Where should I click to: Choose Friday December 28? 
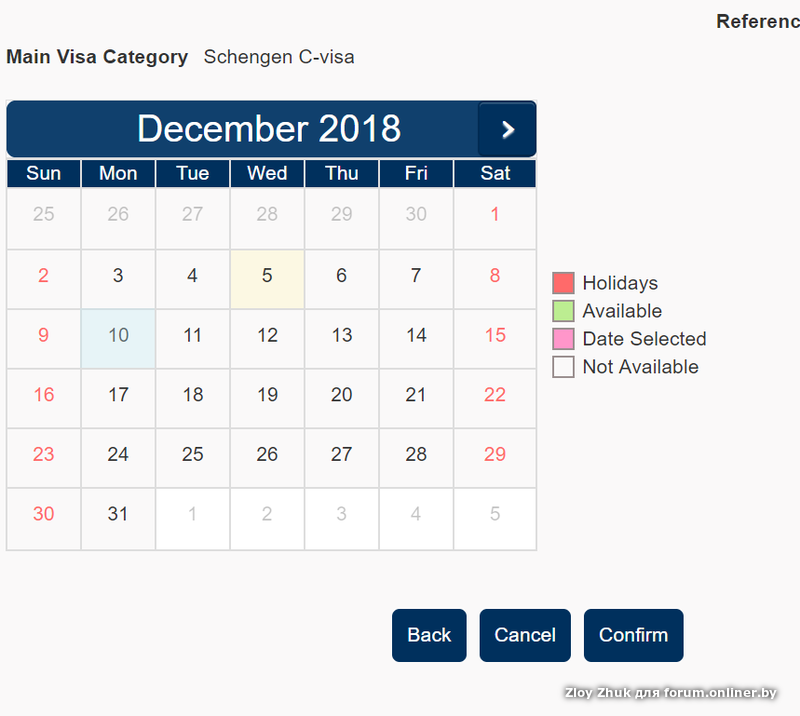pyautogui.click(x=416, y=455)
